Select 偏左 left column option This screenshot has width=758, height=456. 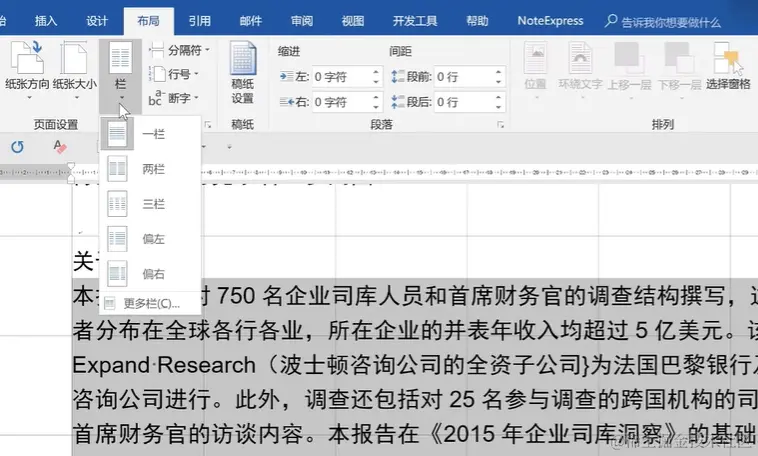point(150,239)
